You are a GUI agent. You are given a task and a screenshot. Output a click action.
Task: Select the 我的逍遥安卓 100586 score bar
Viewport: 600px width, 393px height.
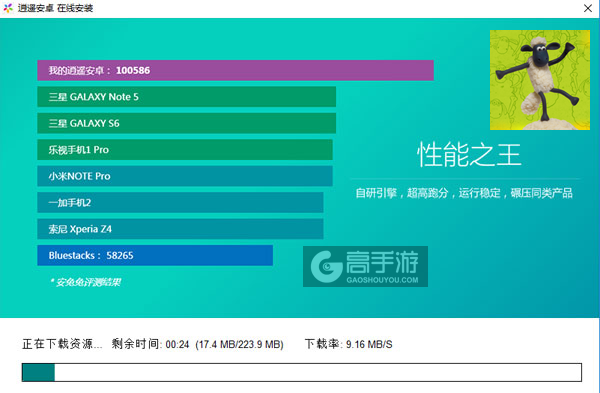point(235,70)
